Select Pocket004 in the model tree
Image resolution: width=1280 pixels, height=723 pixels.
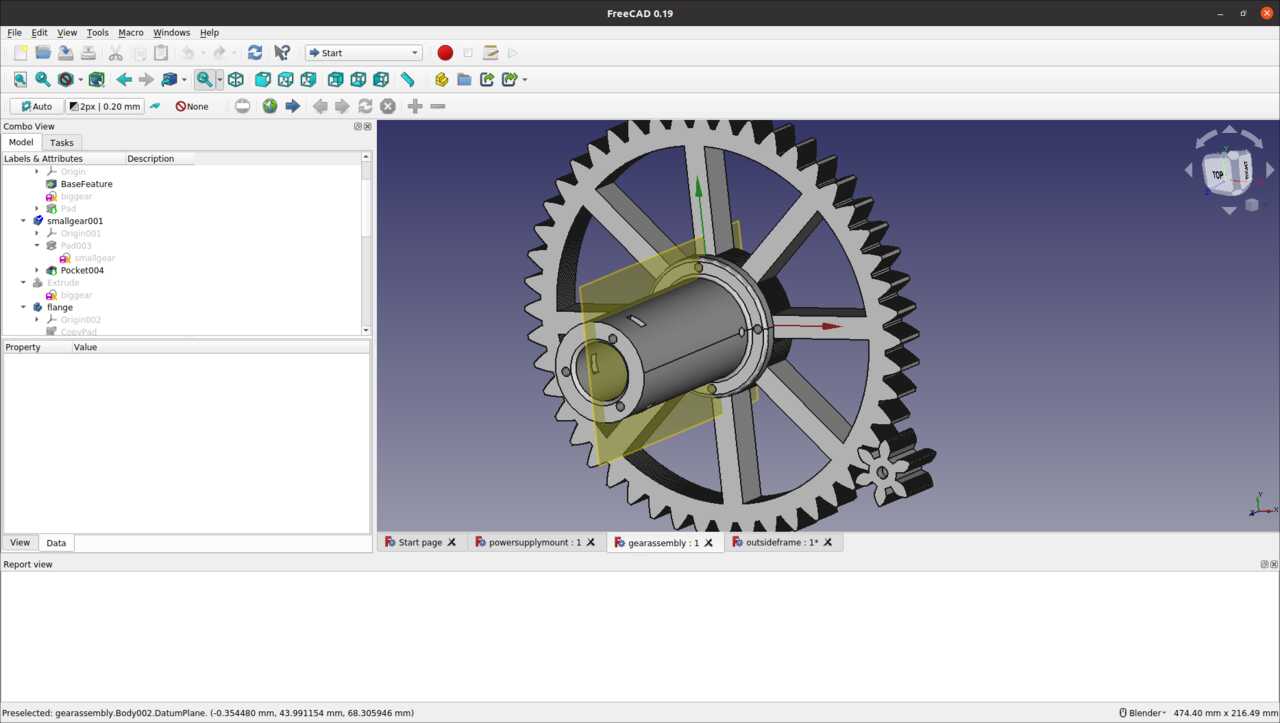(x=82, y=270)
